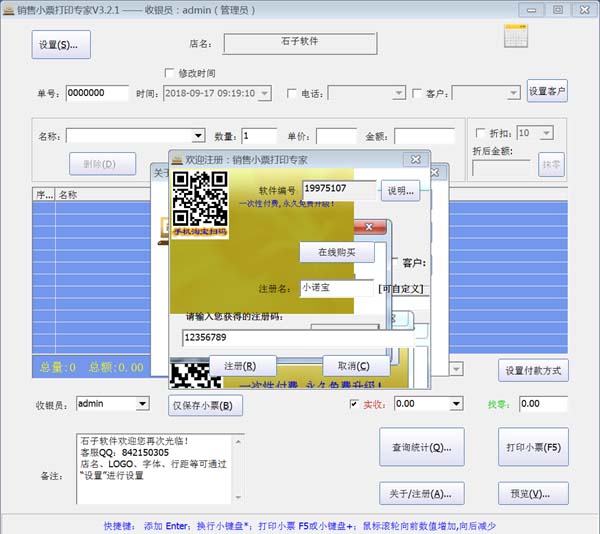This screenshot has height=534, width=600.
Task: Toggle the 电话 checkbox
Action: [x=292, y=93]
